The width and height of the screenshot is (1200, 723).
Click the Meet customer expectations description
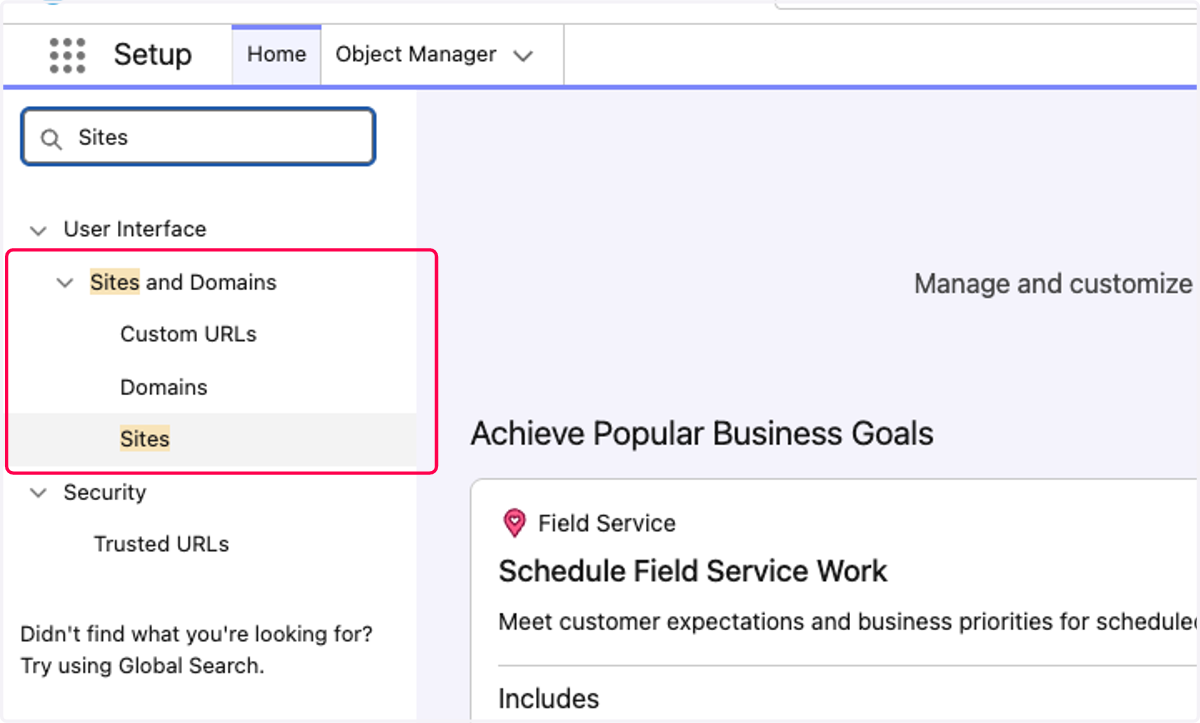point(848,622)
